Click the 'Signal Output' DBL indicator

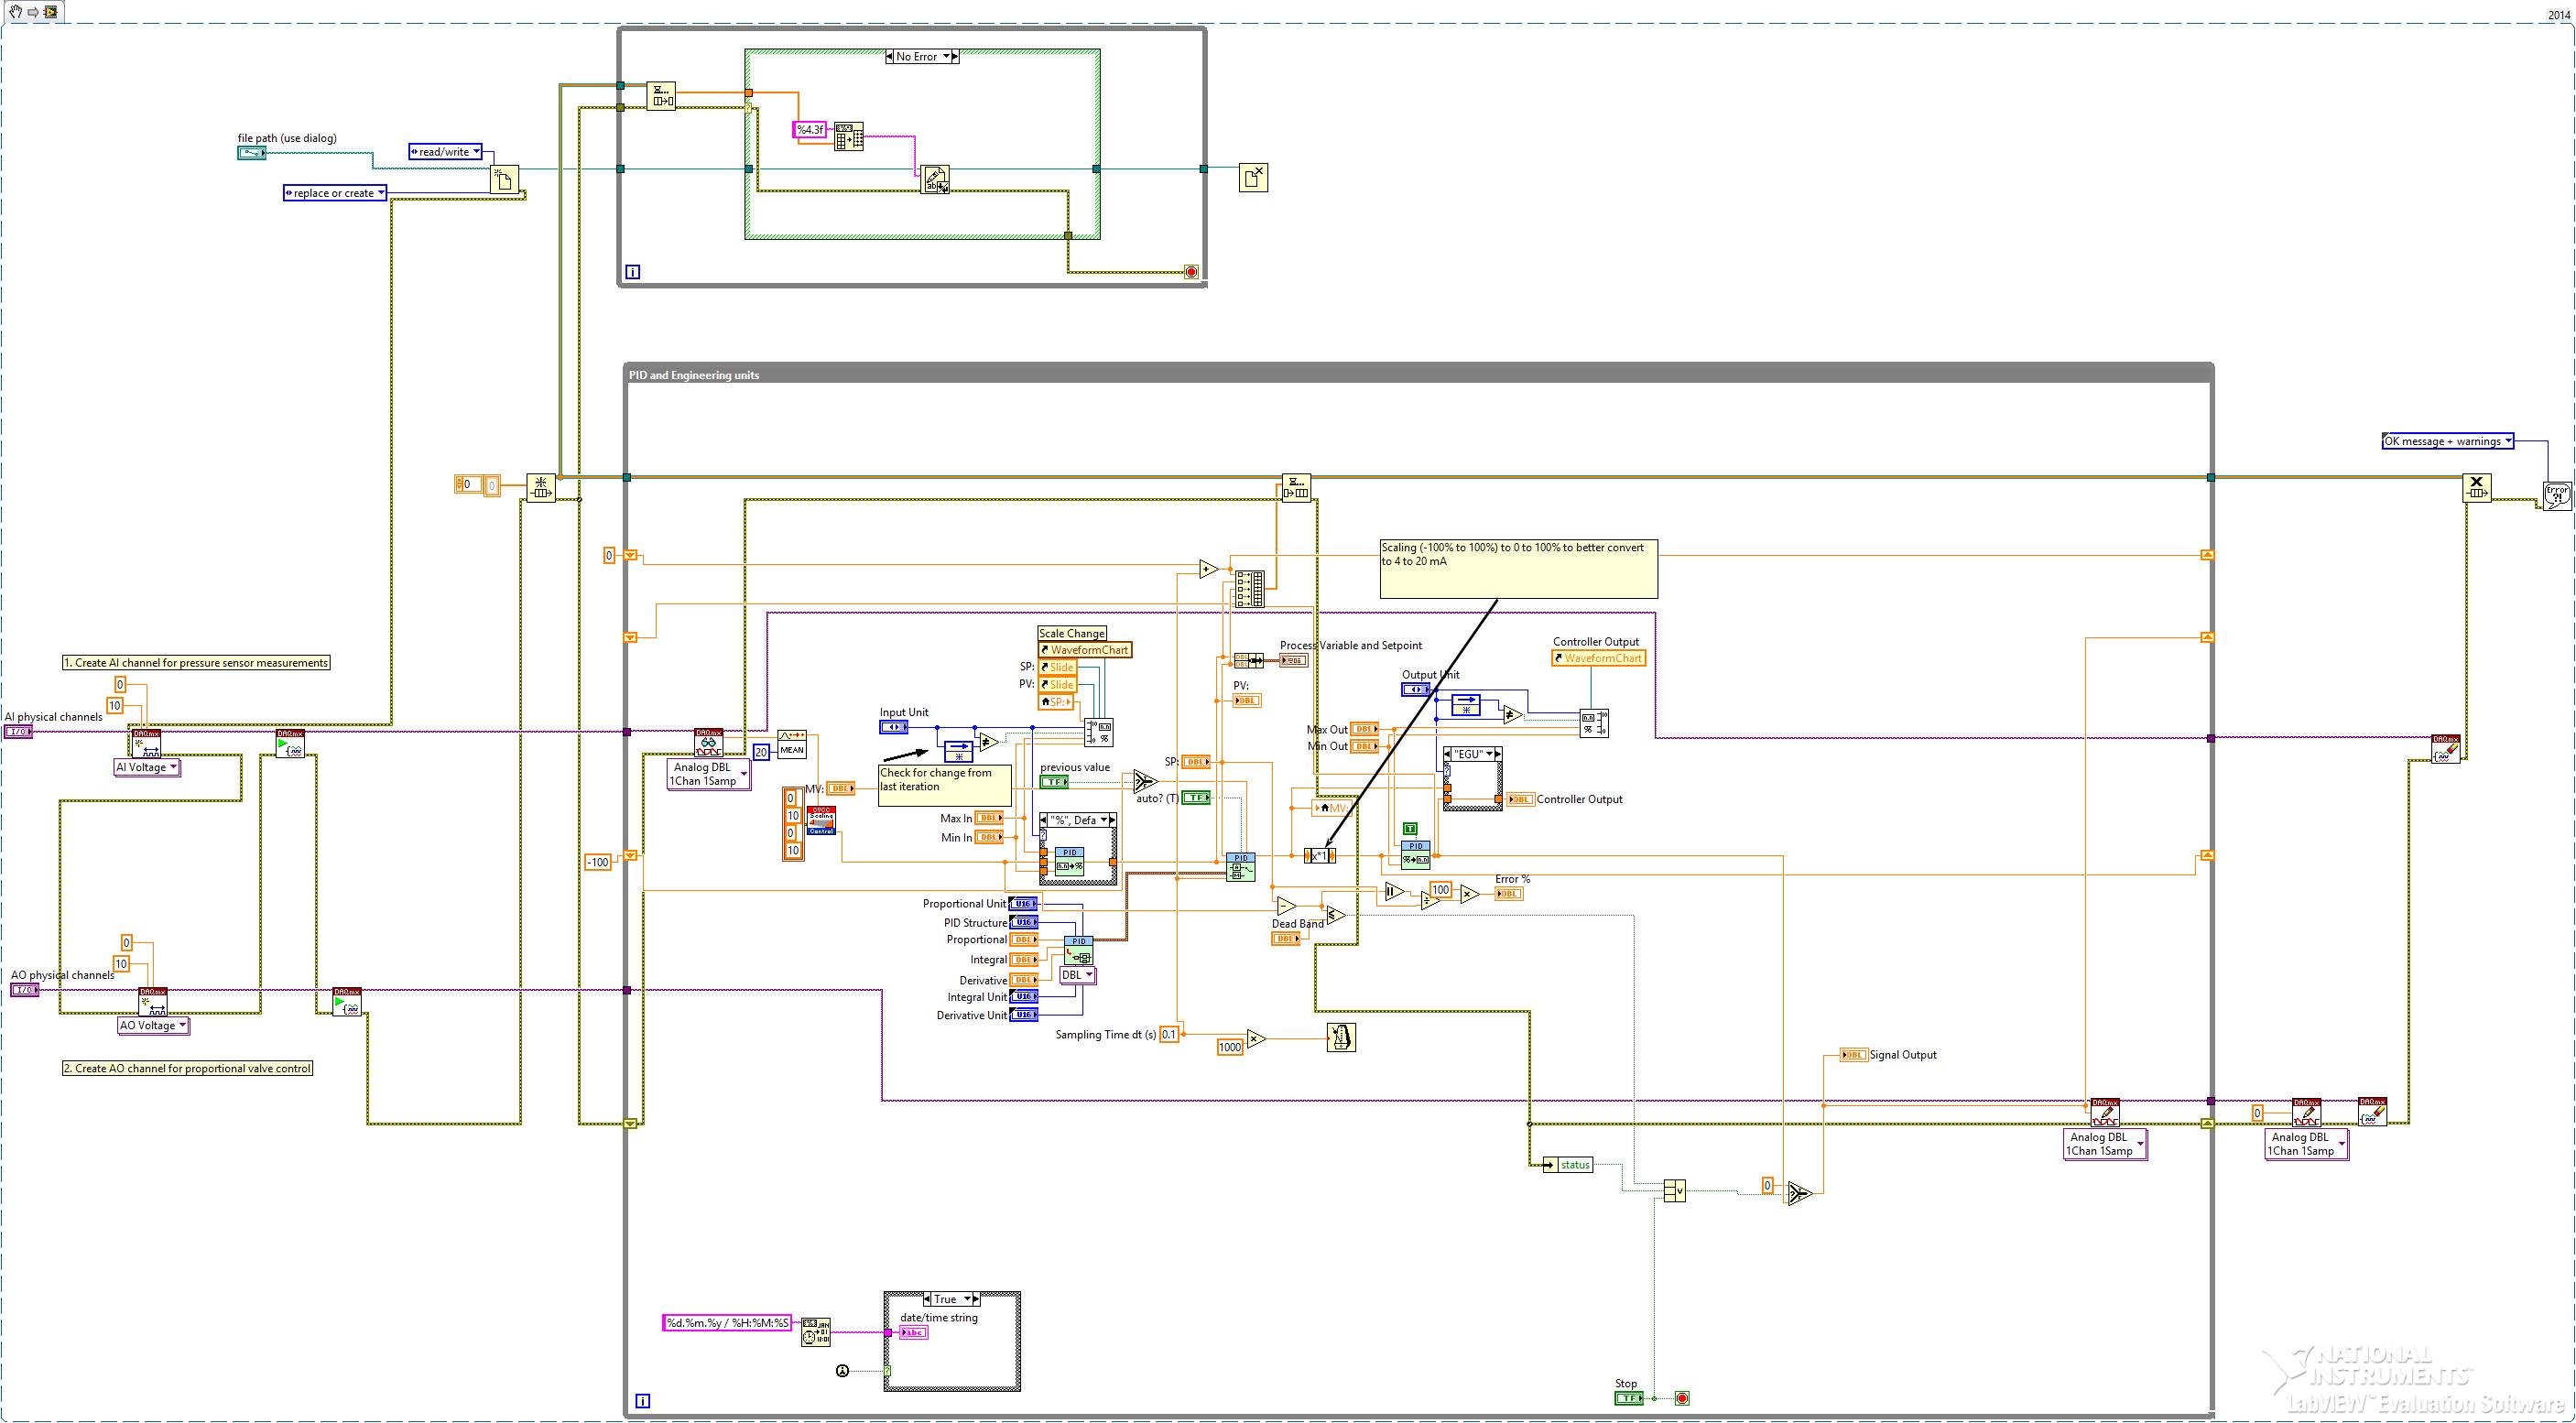tap(1854, 1055)
